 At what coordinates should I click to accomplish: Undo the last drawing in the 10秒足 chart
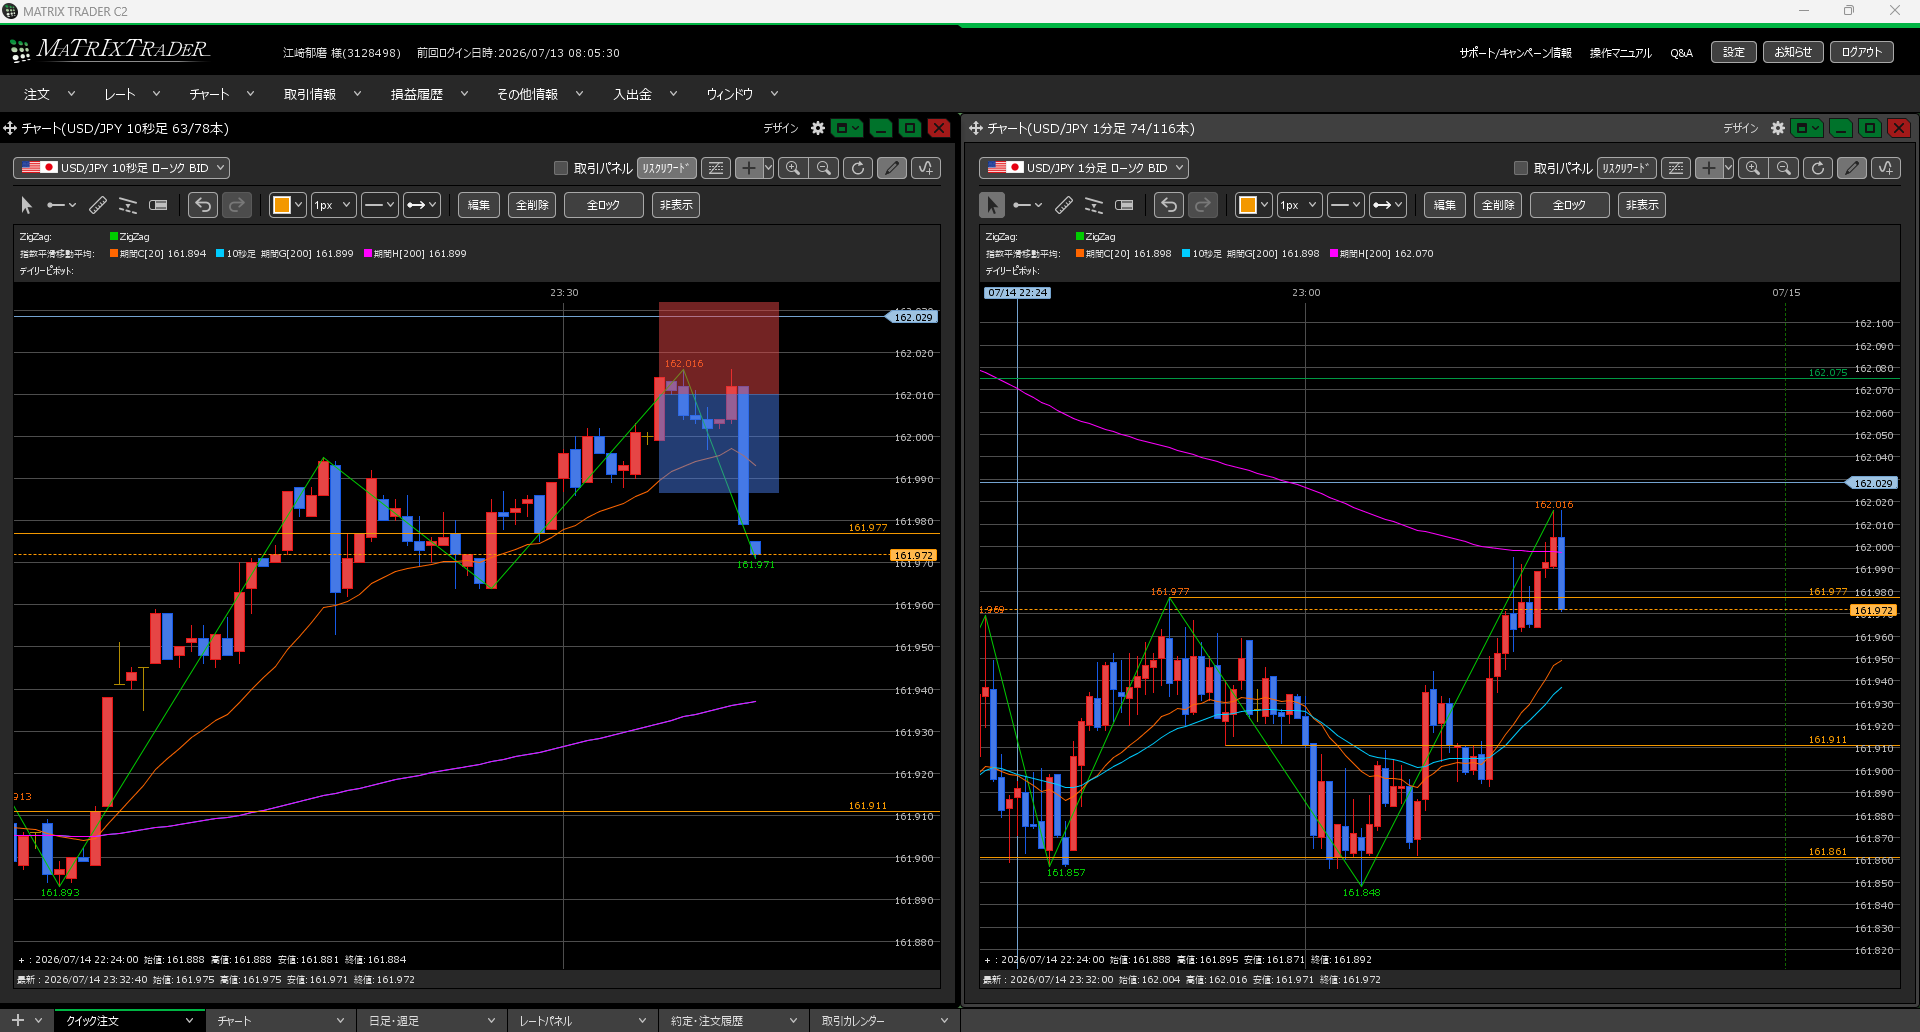click(203, 205)
